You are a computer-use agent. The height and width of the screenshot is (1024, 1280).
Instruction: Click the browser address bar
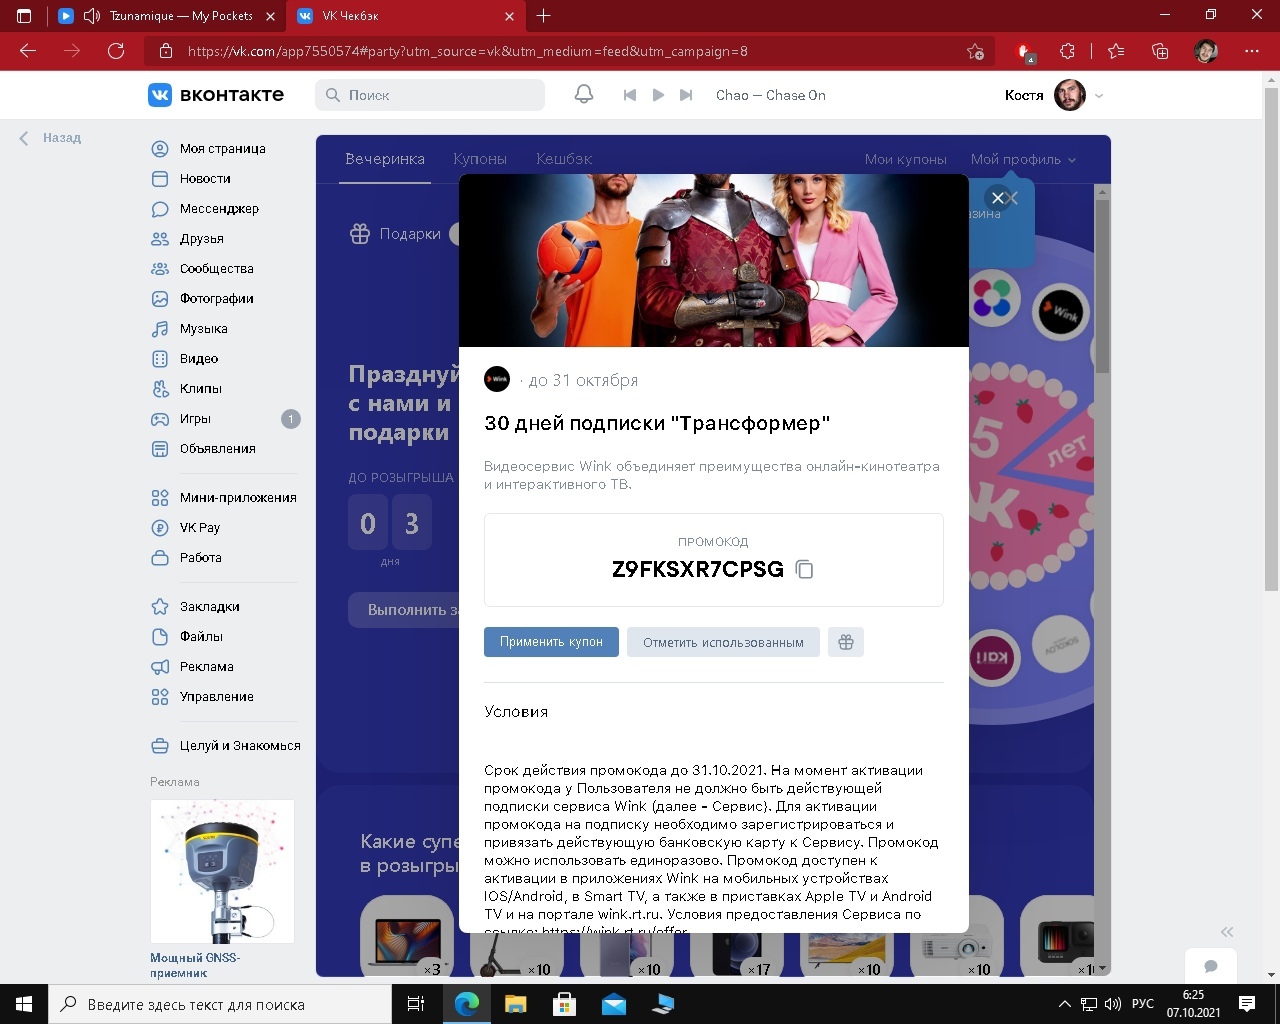coord(570,51)
